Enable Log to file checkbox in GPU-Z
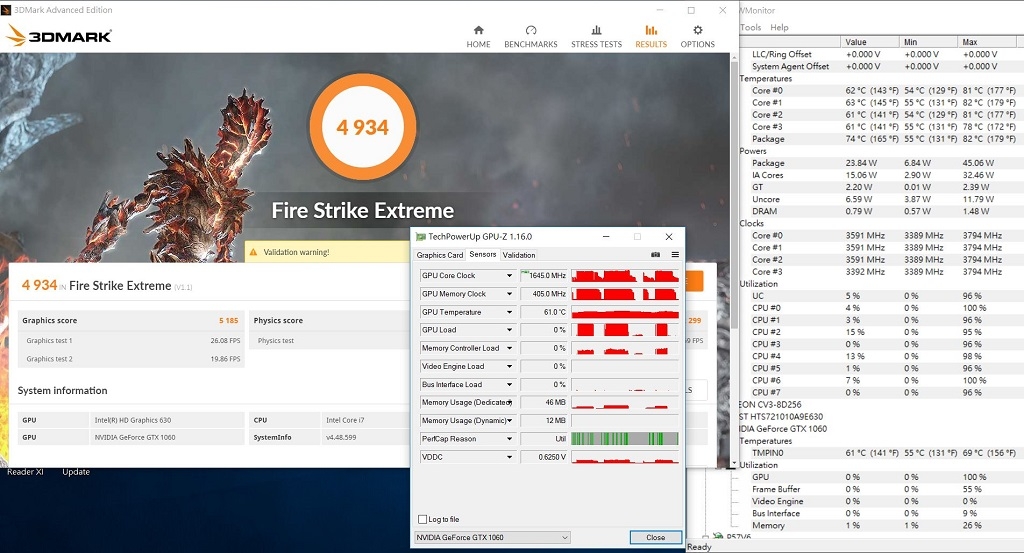 click(x=423, y=519)
